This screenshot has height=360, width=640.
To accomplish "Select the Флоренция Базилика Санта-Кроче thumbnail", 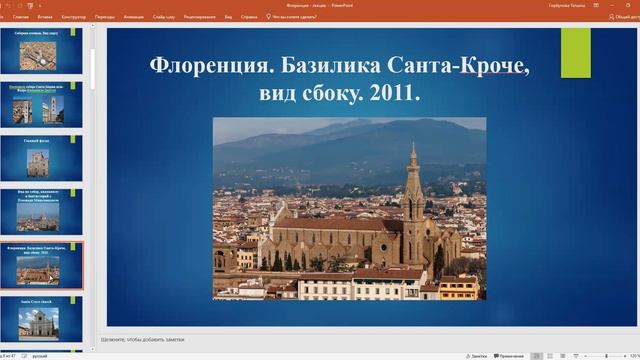I will tap(41, 266).
